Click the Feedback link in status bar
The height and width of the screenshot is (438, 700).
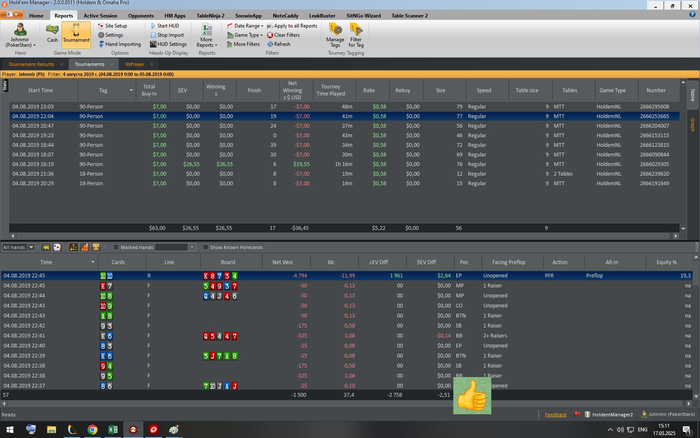pyautogui.click(x=555, y=415)
